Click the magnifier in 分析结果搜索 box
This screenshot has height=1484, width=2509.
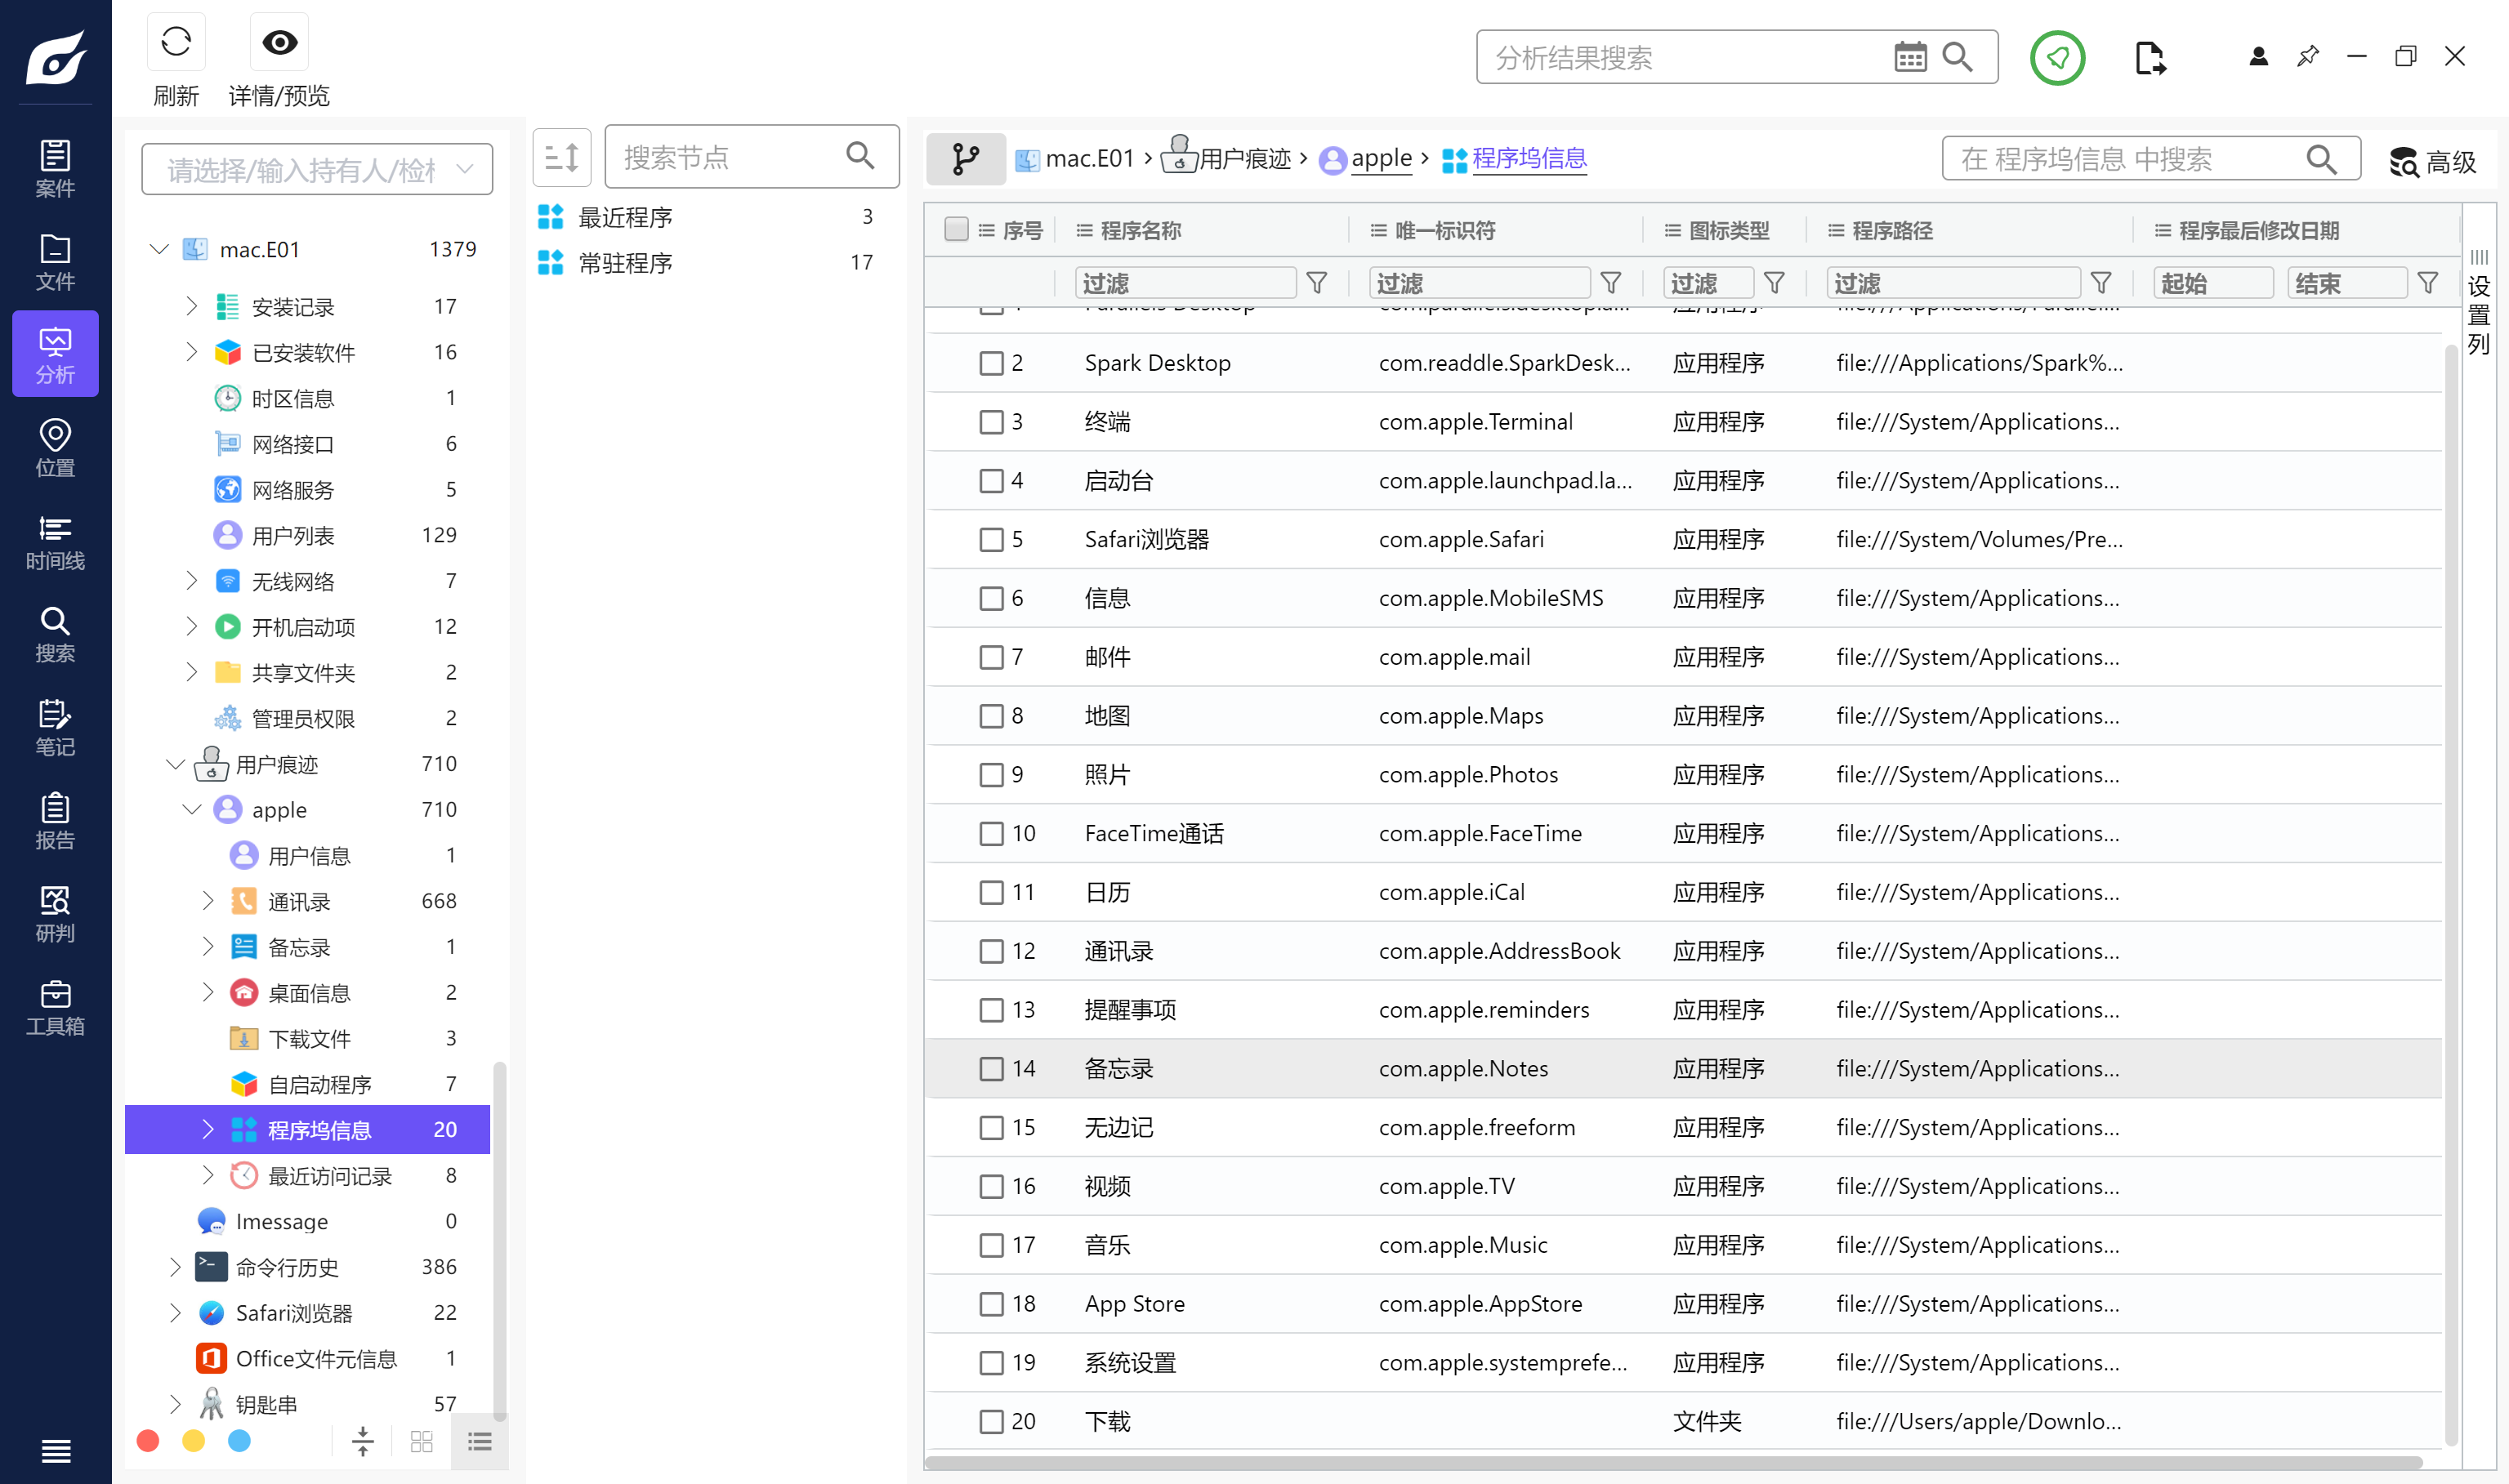[1957, 57]
